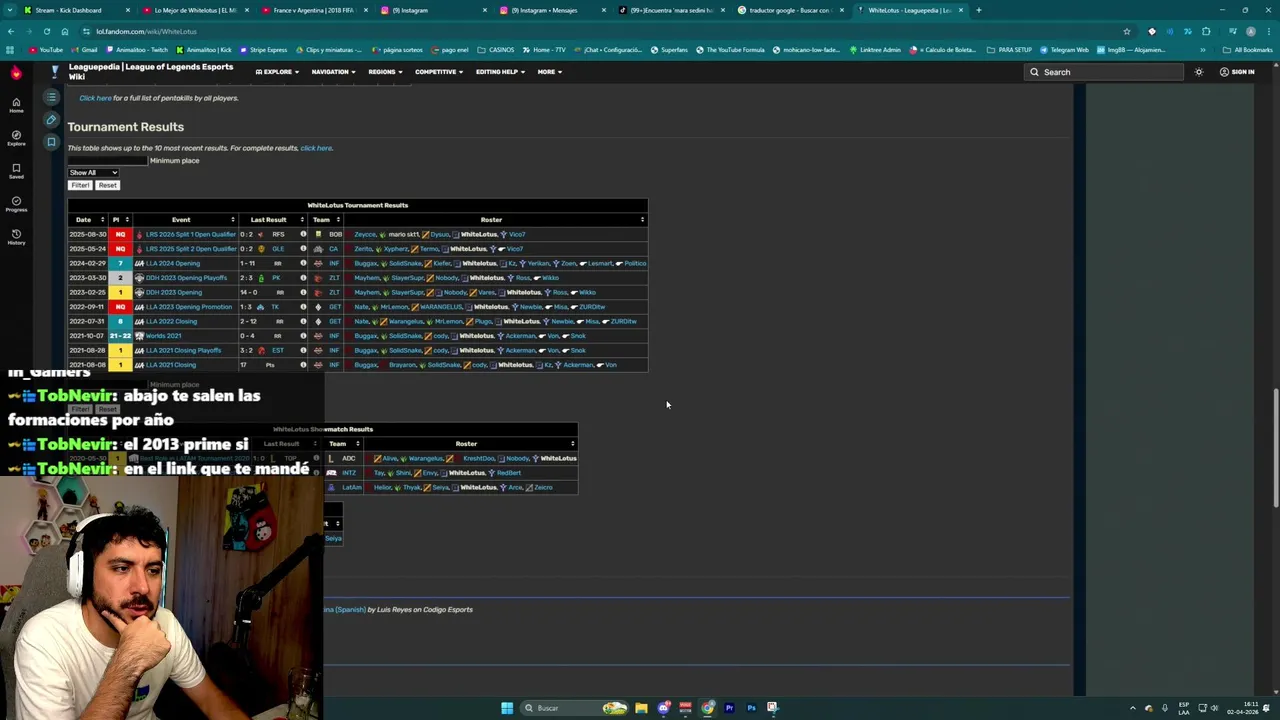Open Gmail bookmark

click(85, 50)
